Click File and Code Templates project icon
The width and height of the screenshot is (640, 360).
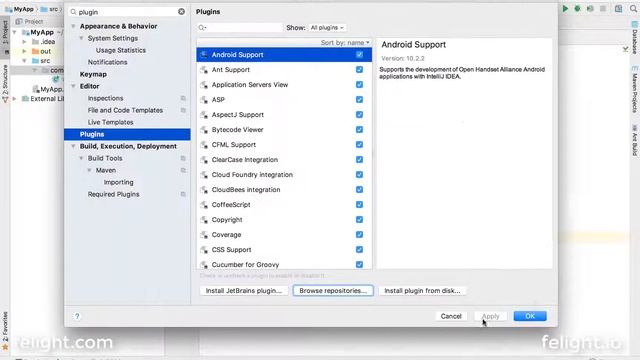(x=183, y=110)
